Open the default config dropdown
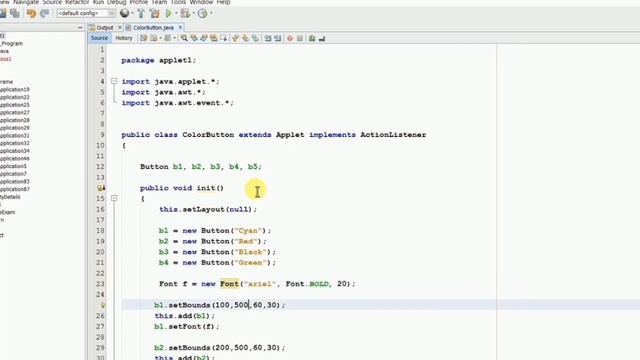640x360 pixels. coord(86,13)
